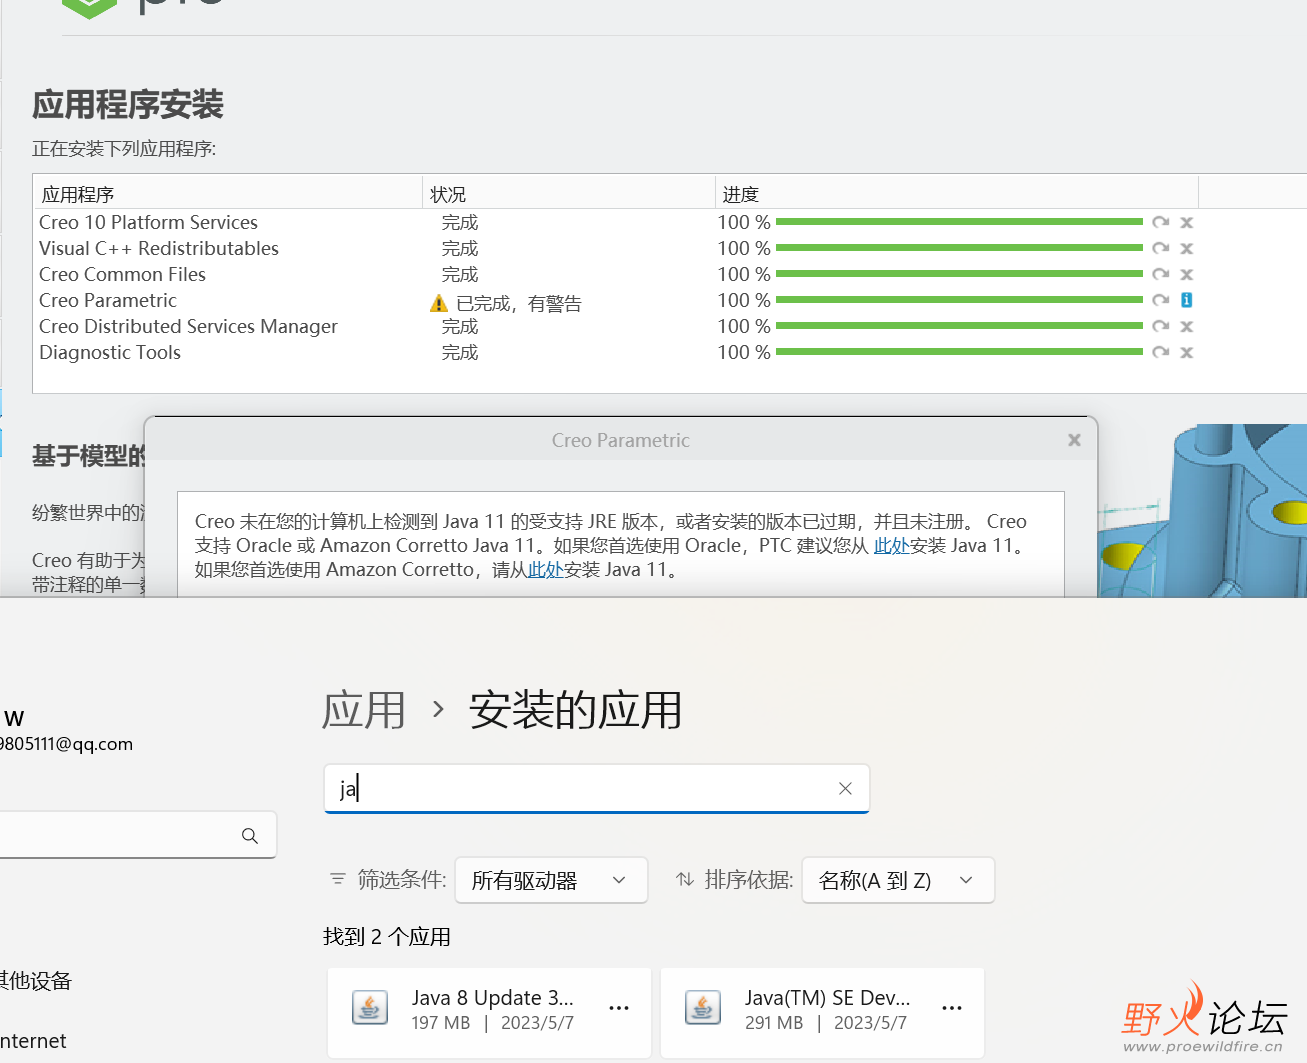Click the Java(TM) SE Dev app icon
Viewport: 1307px width, 1063px height.
tap(703, 1008)
